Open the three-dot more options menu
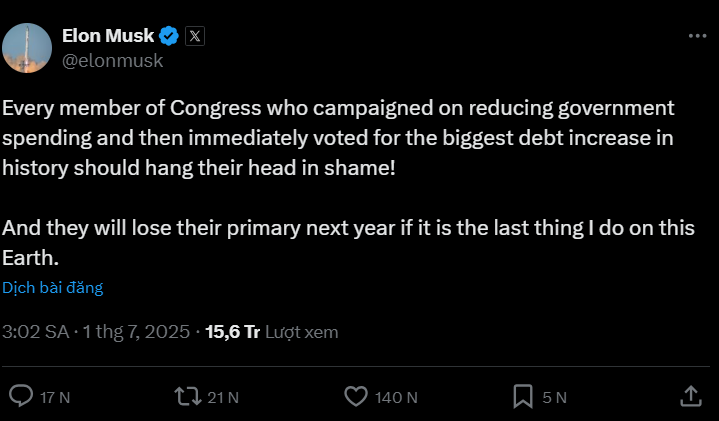The height and width of the screenshot is (421, 719). 697,36
